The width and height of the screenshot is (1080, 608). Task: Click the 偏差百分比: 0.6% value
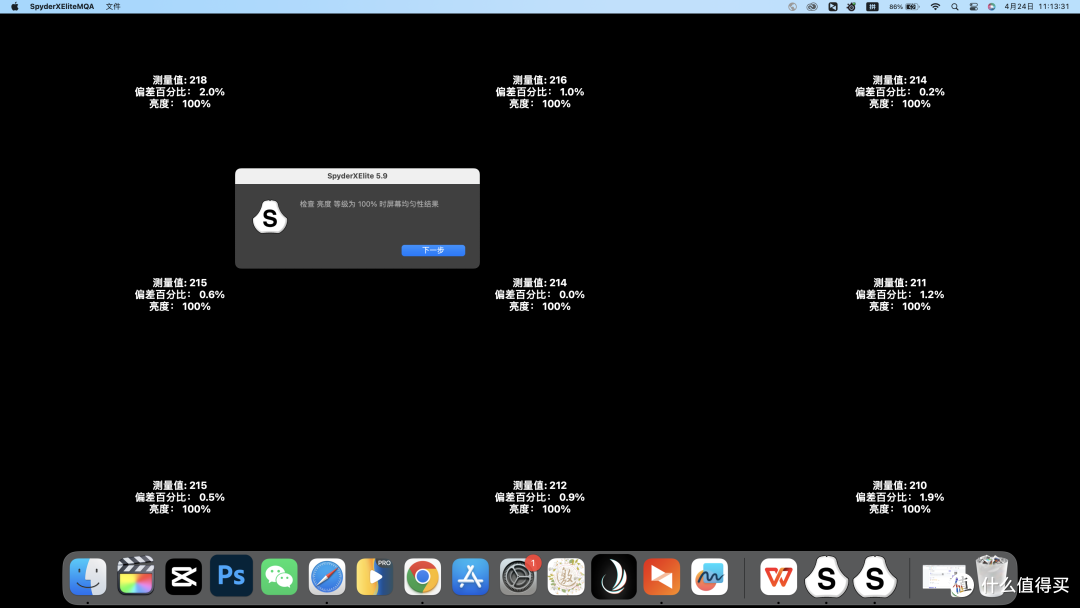[x=180, y=294]
